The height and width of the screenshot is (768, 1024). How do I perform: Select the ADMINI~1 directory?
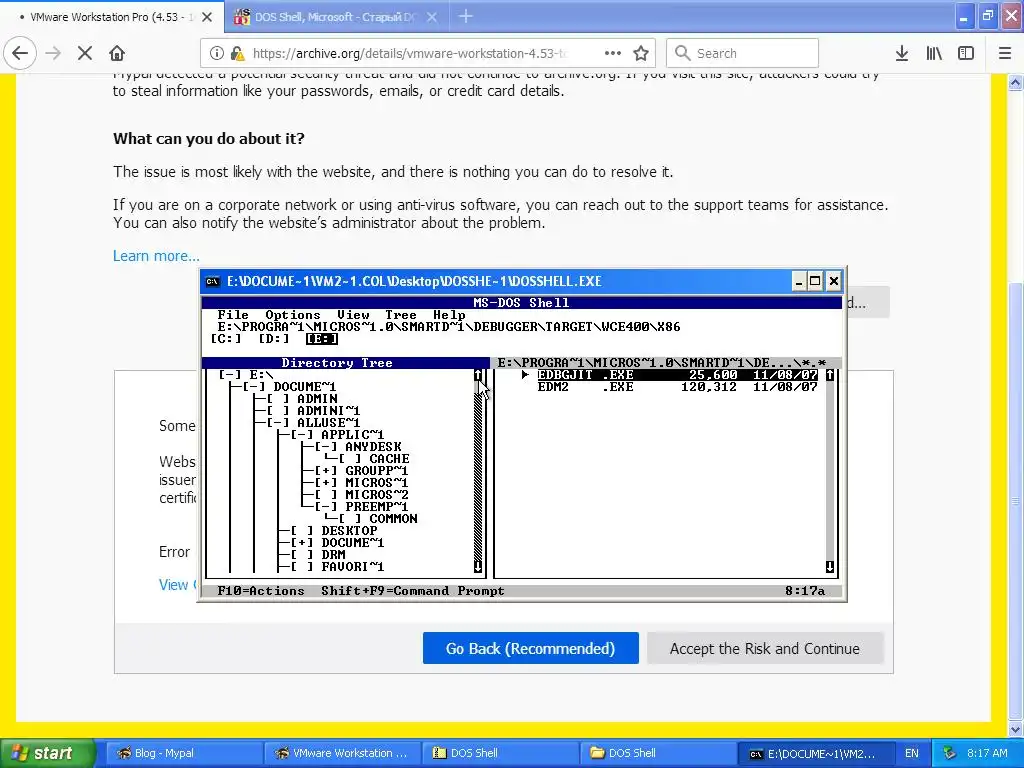(328, 411)
